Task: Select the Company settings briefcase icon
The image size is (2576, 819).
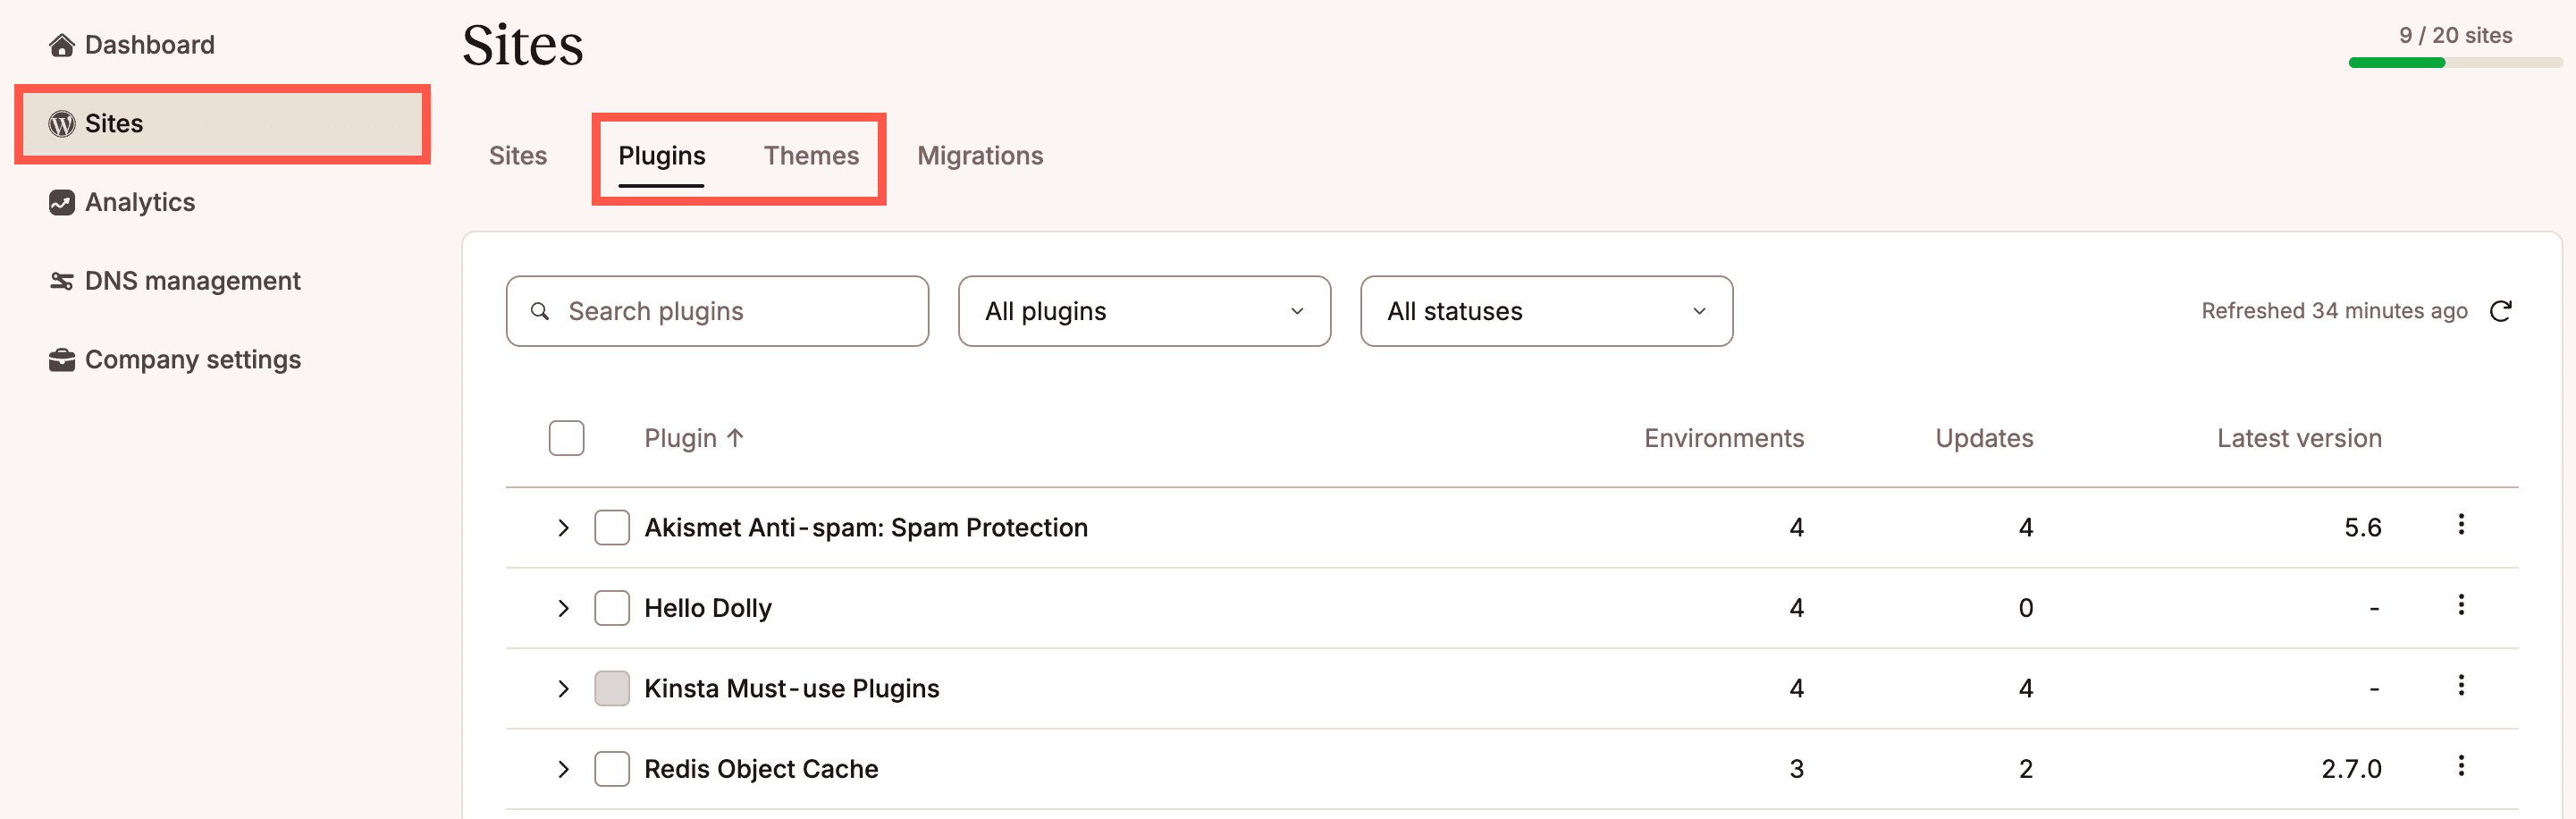Action: [x=62, y=359]
